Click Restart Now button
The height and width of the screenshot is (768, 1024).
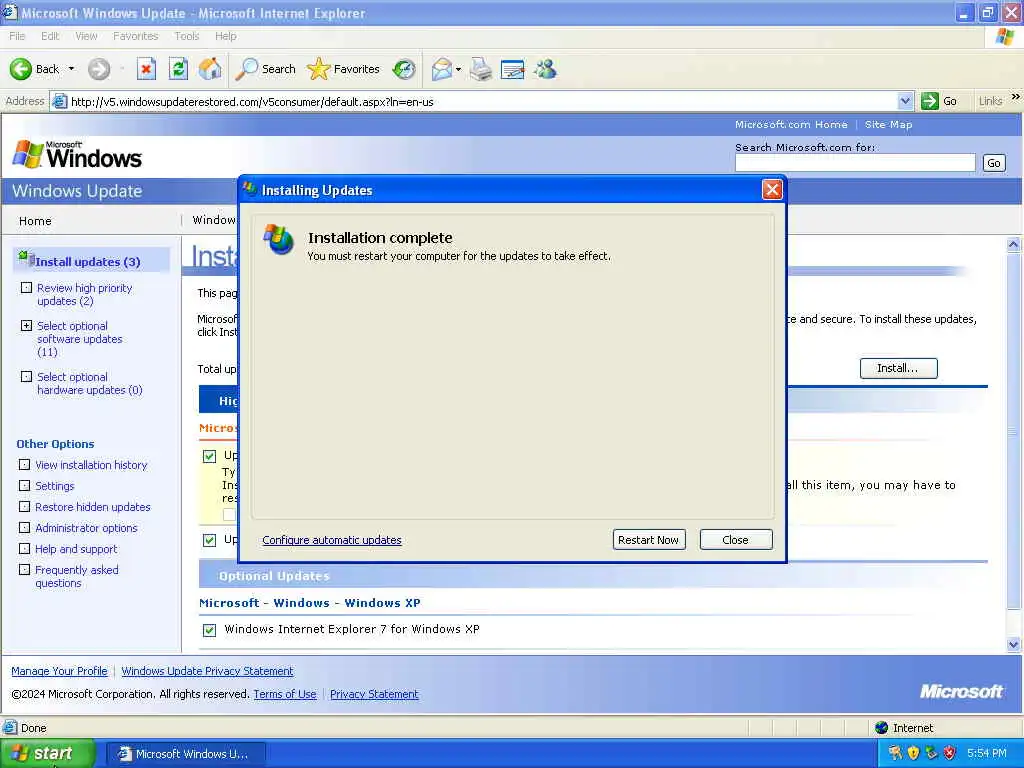click(649, 539)
